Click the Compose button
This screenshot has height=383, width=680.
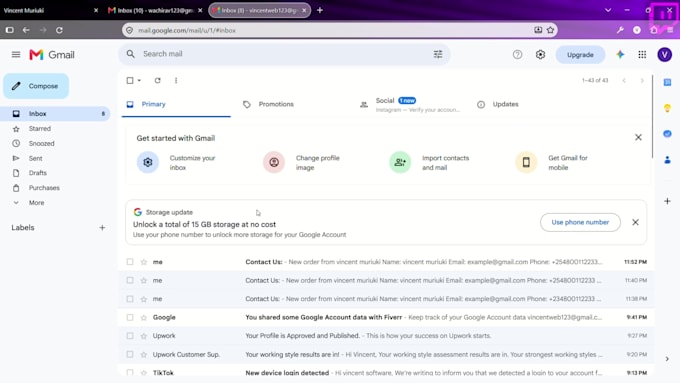point(36,86)
